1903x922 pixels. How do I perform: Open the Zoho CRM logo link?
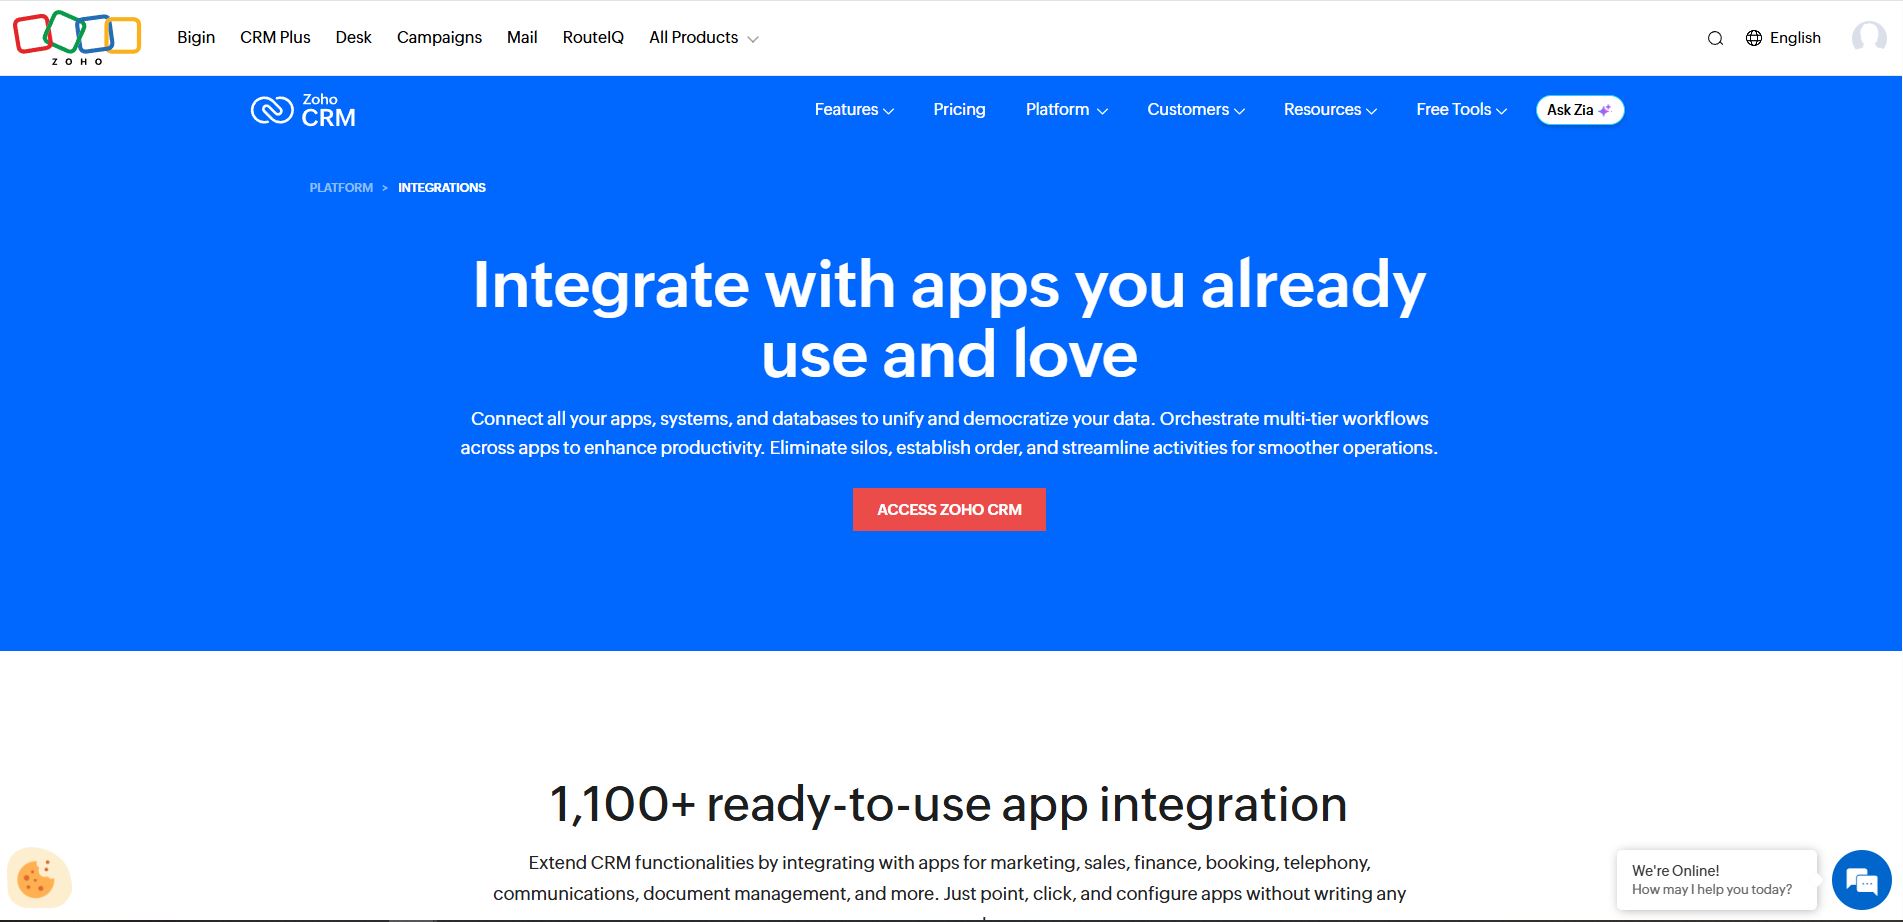point(303,110)
